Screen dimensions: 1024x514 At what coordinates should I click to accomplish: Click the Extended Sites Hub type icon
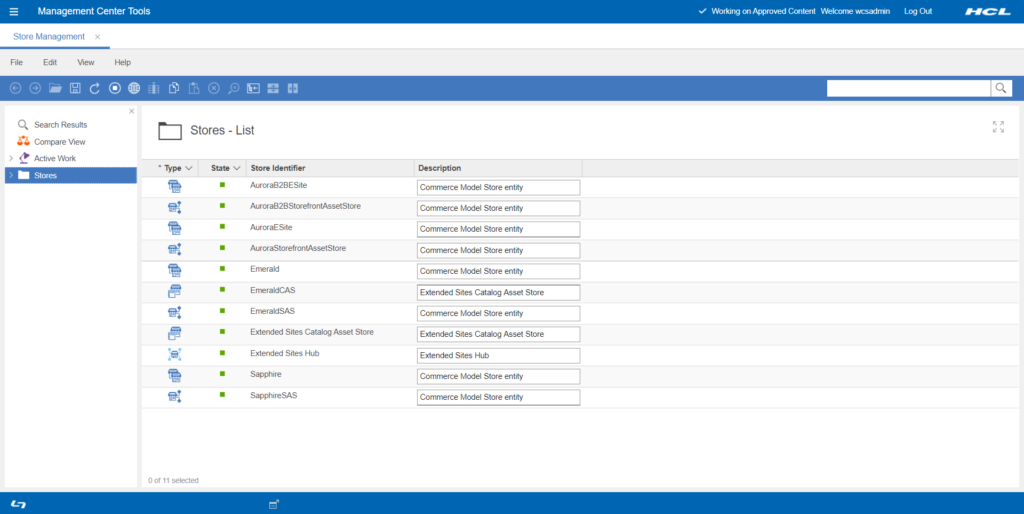point(174,355)
